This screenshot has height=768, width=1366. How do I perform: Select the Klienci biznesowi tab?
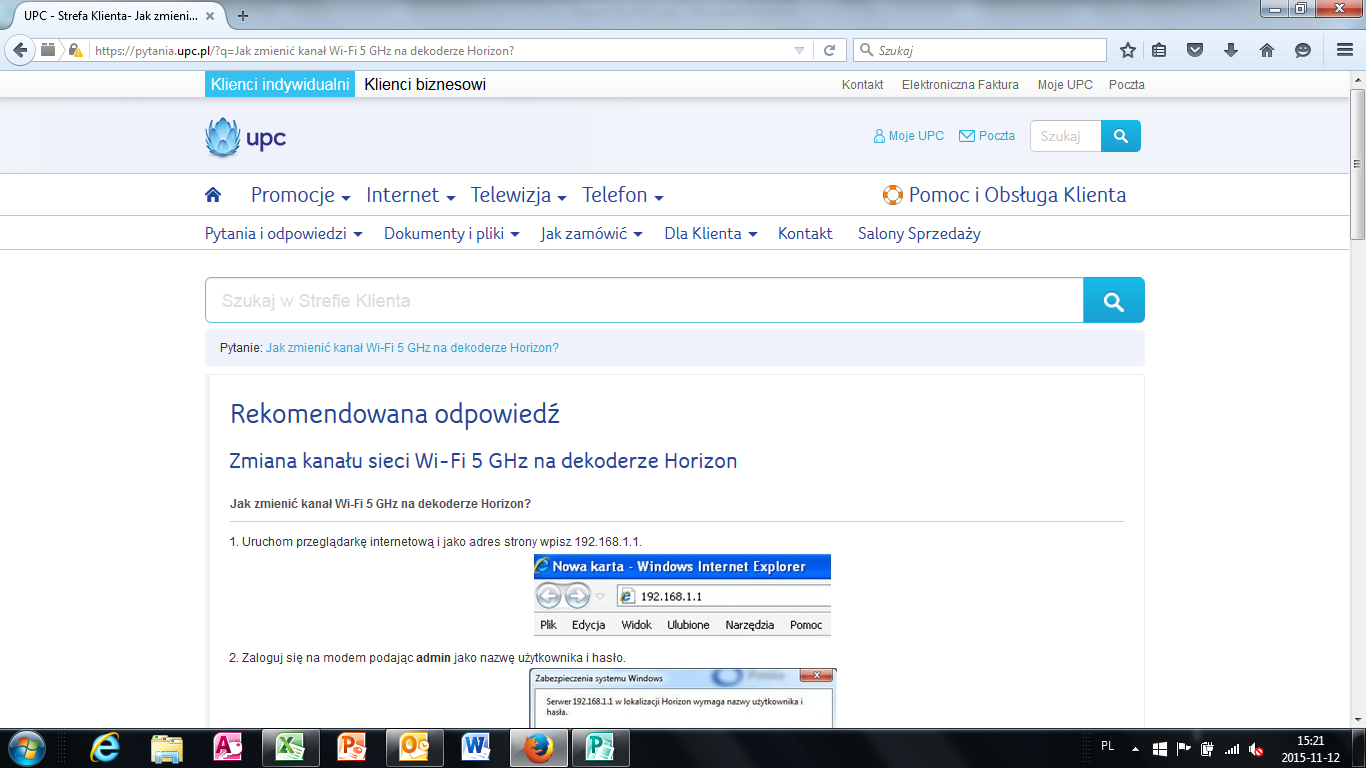[425, 84]
